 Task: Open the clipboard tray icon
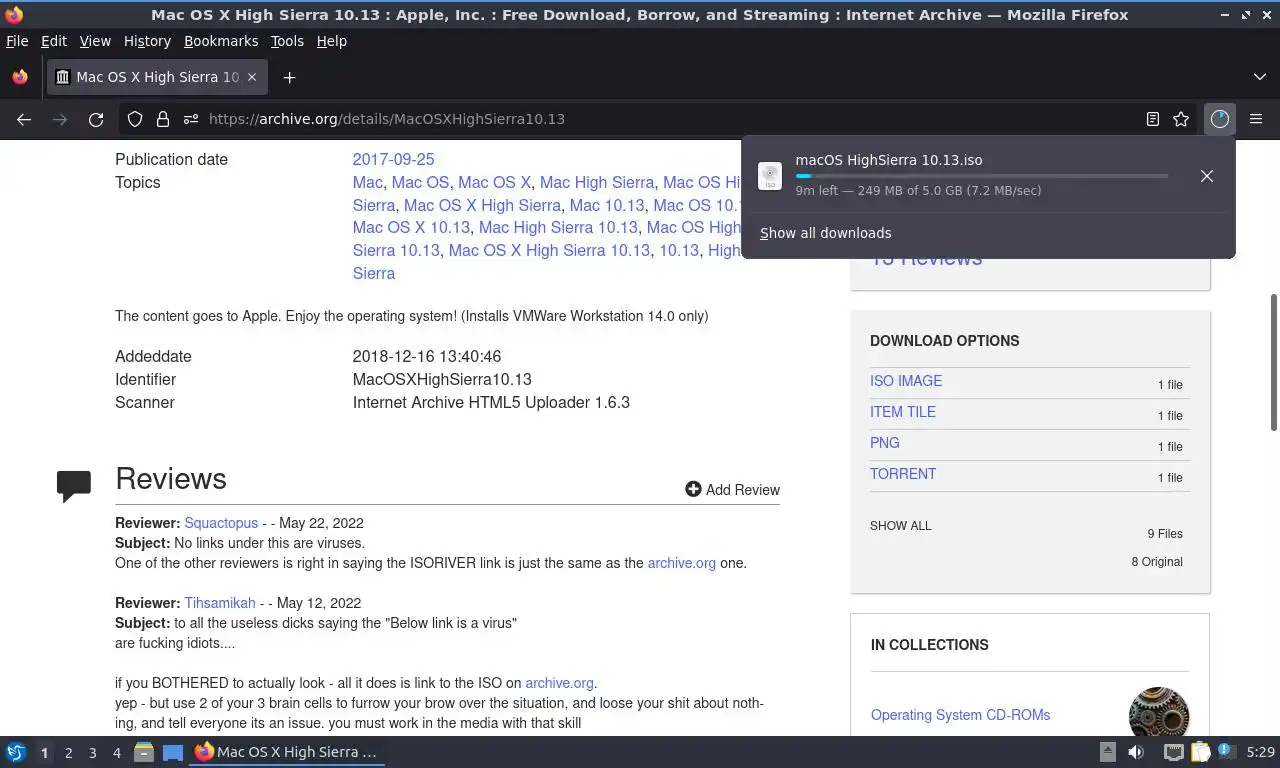(1199, 752)
